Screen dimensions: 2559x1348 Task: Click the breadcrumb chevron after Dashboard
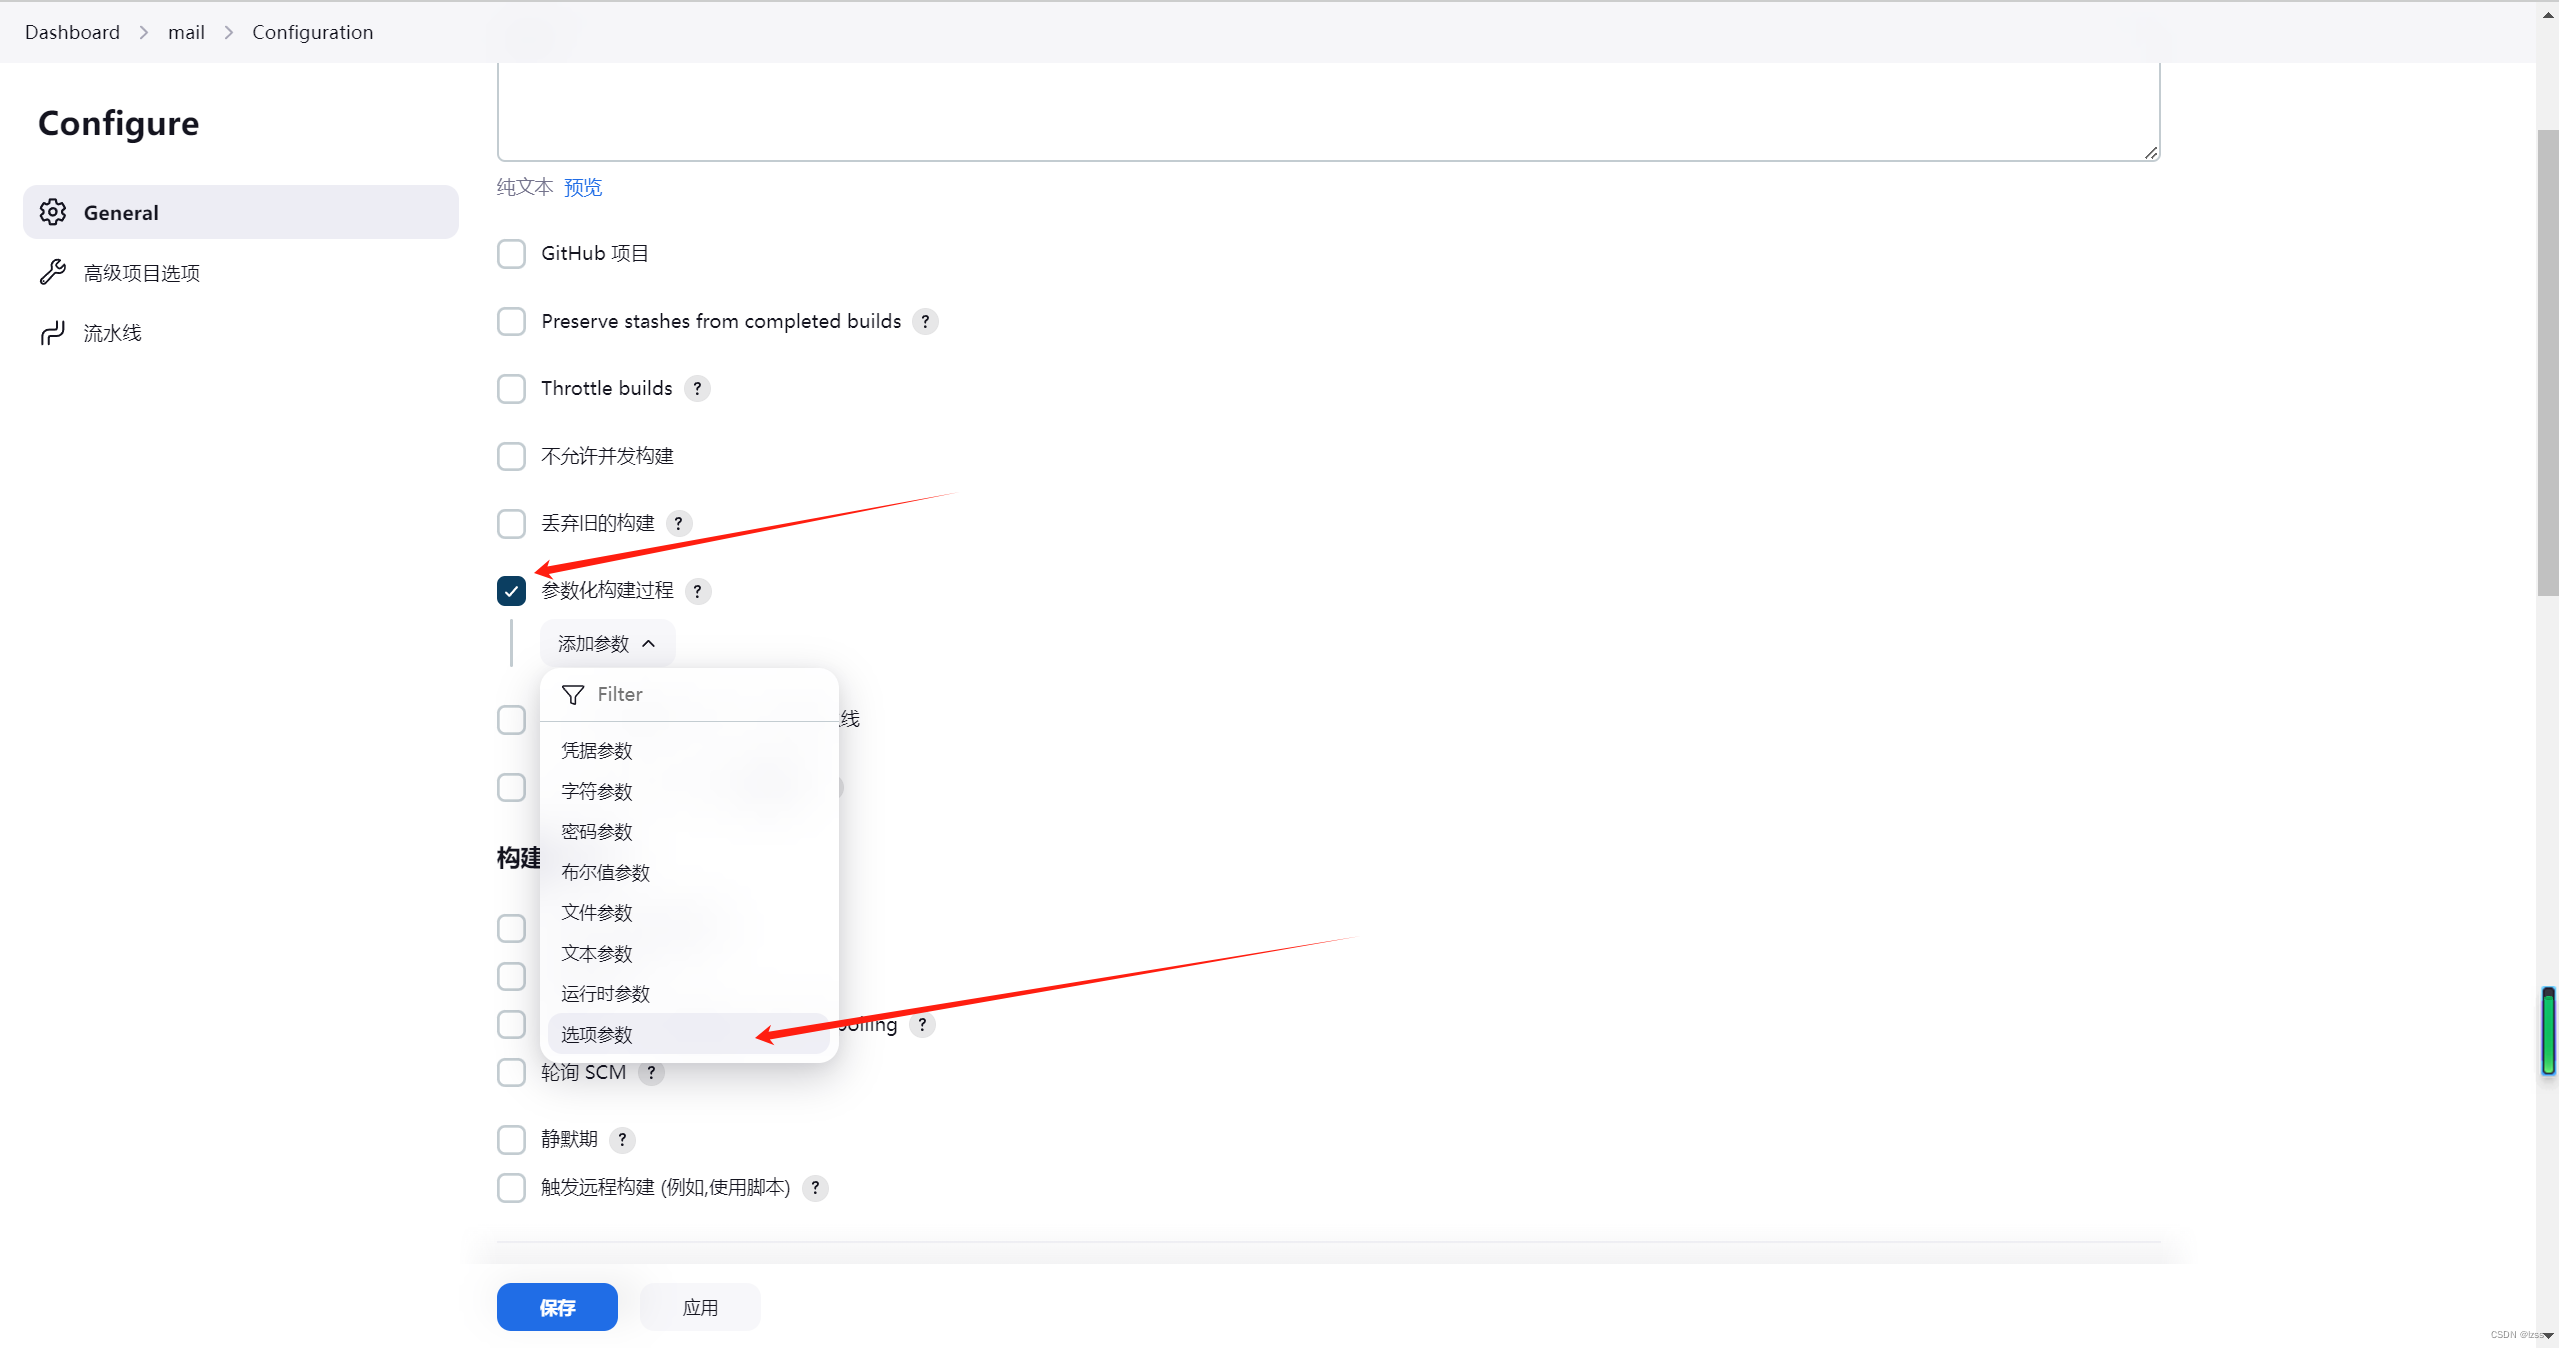pos(144,33)
